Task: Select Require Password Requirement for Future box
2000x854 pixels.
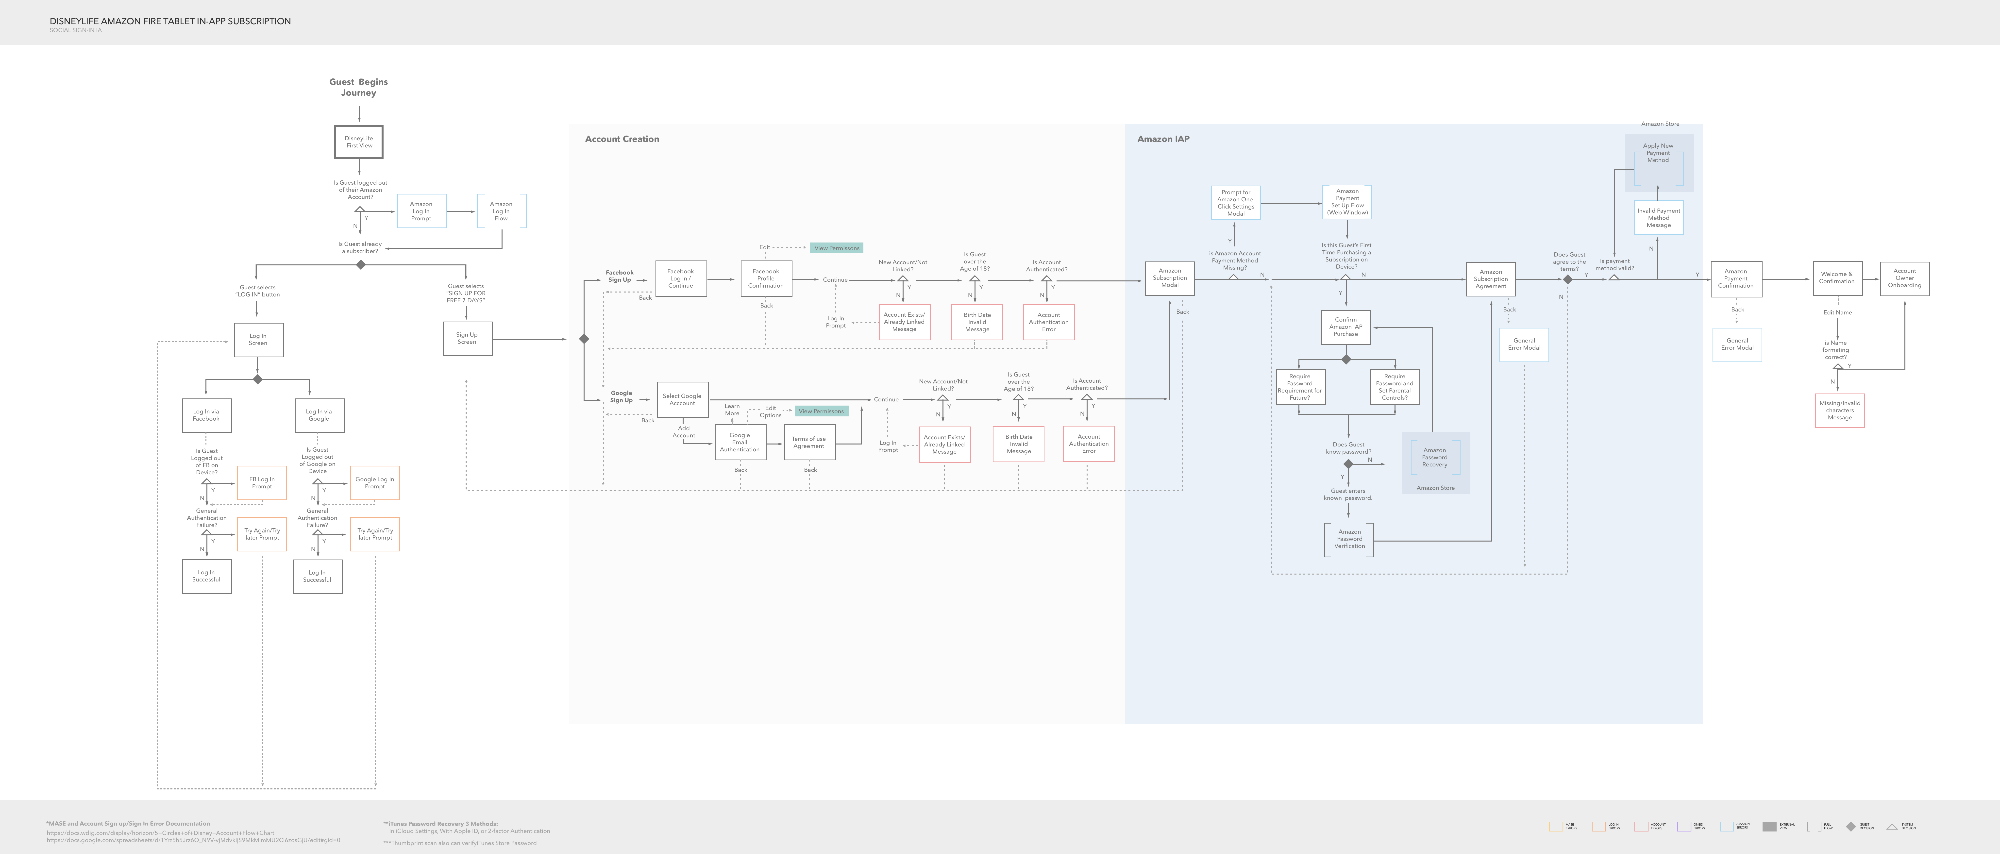Action: coord(1300,387)
